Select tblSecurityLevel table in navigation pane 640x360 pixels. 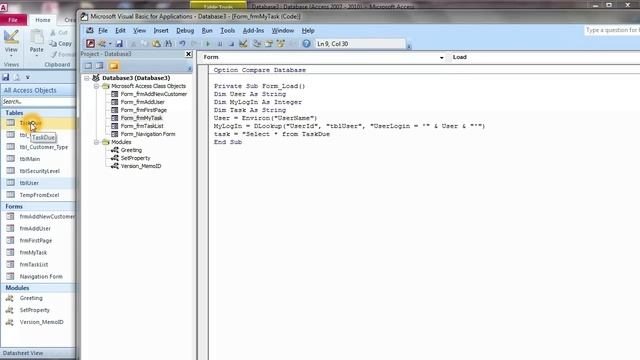point(38,171)
